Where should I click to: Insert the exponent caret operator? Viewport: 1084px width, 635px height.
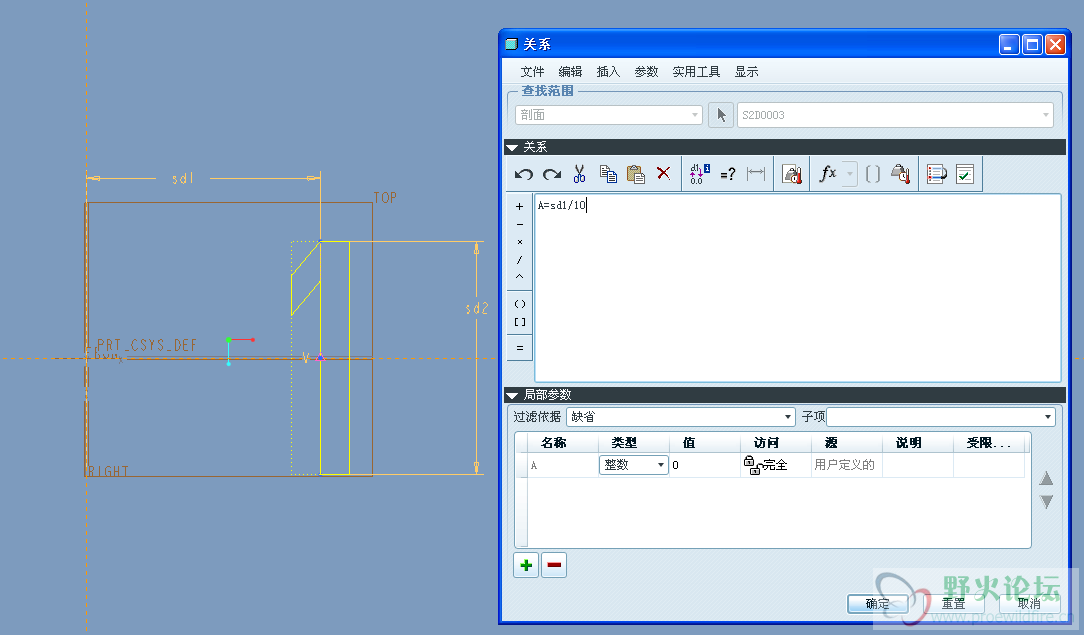click(x=520, y=276)
